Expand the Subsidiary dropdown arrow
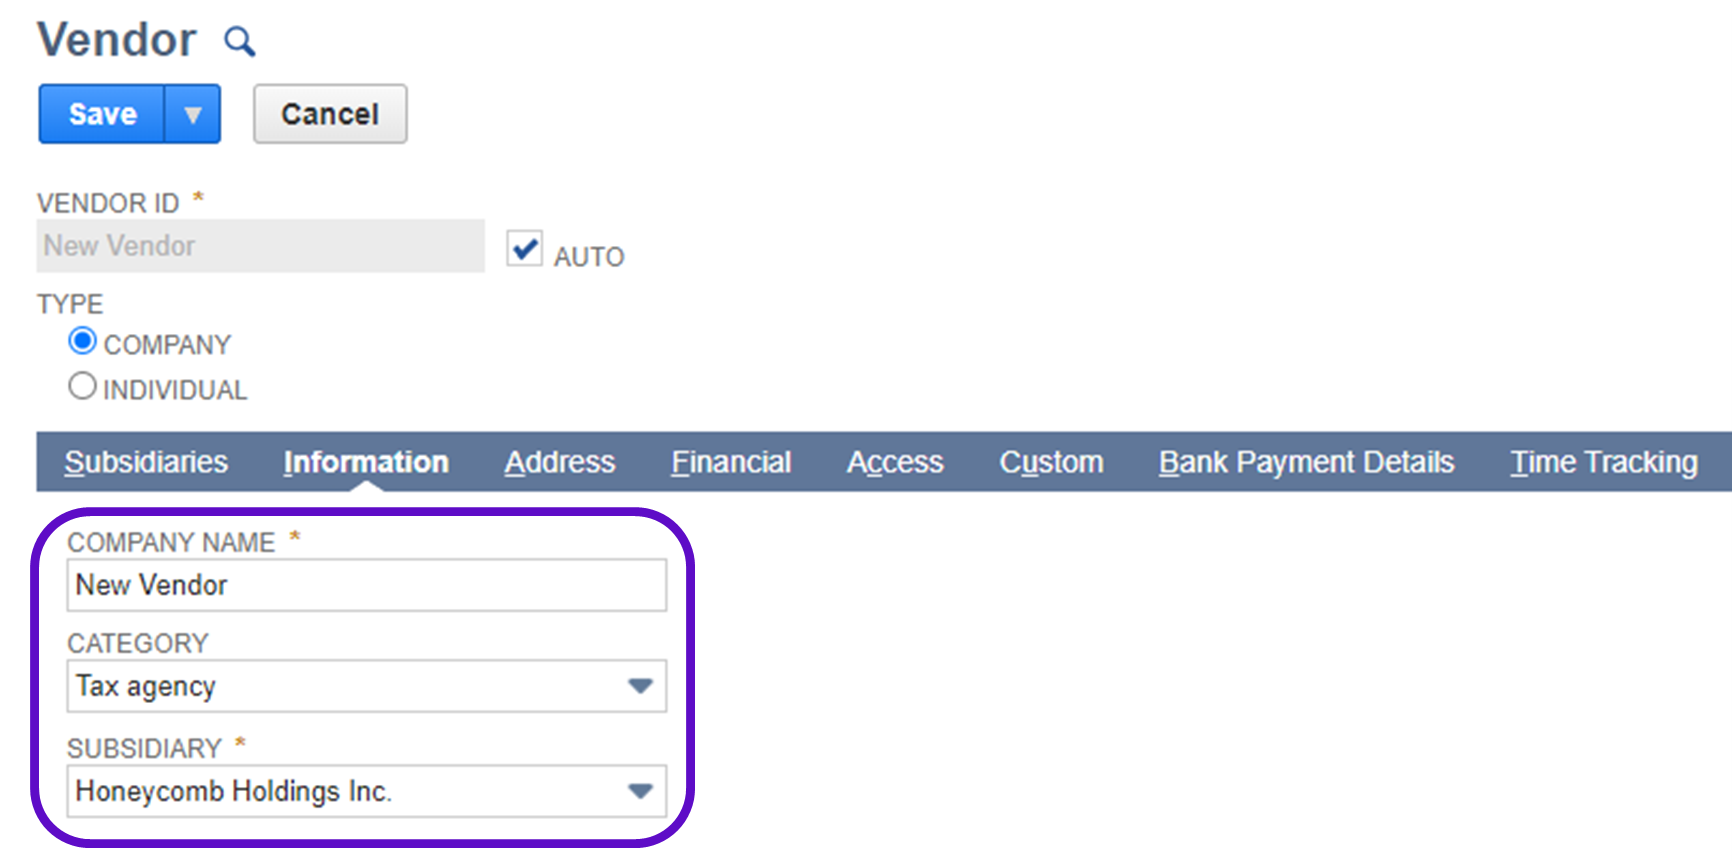This screenshot has width=1732, height=861. [x=640, y=791]
